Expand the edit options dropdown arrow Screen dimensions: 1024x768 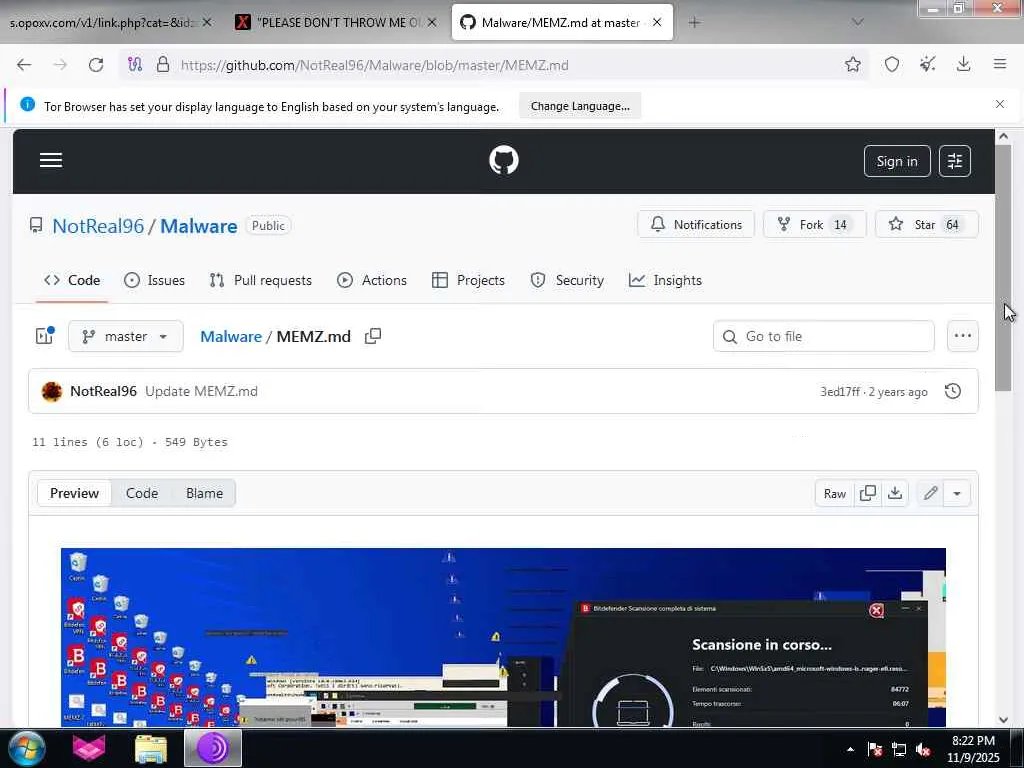pos(957,493)
